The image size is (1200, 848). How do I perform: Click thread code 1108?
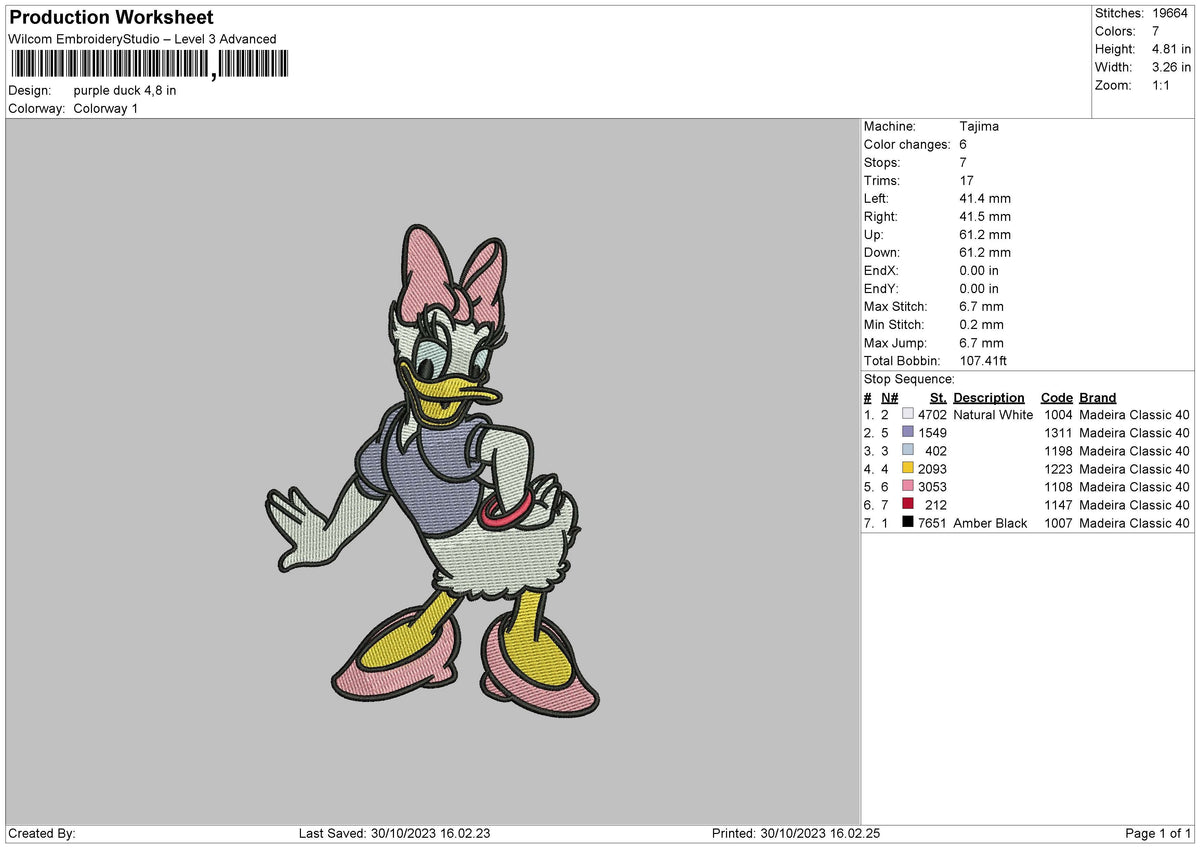[1058, 486]
